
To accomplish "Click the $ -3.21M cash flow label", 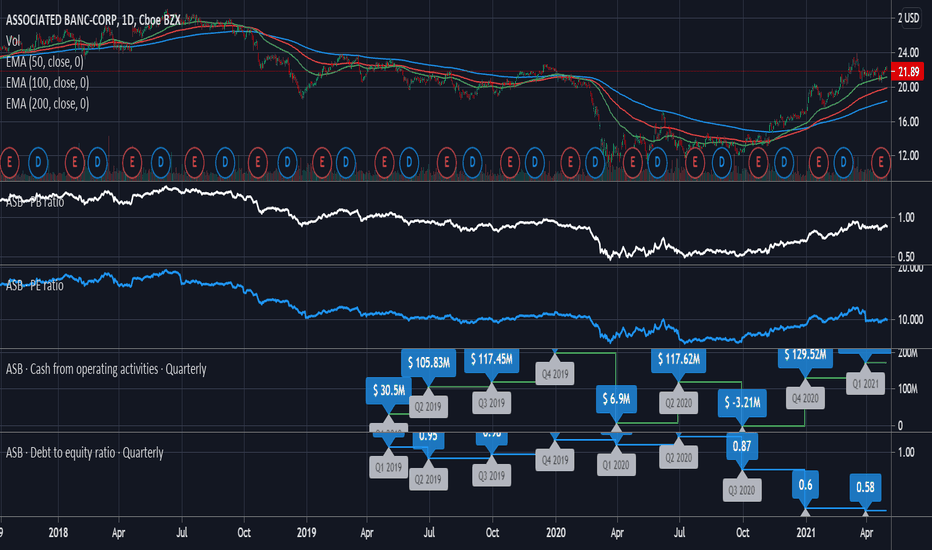I will click(x=742, y=403).
